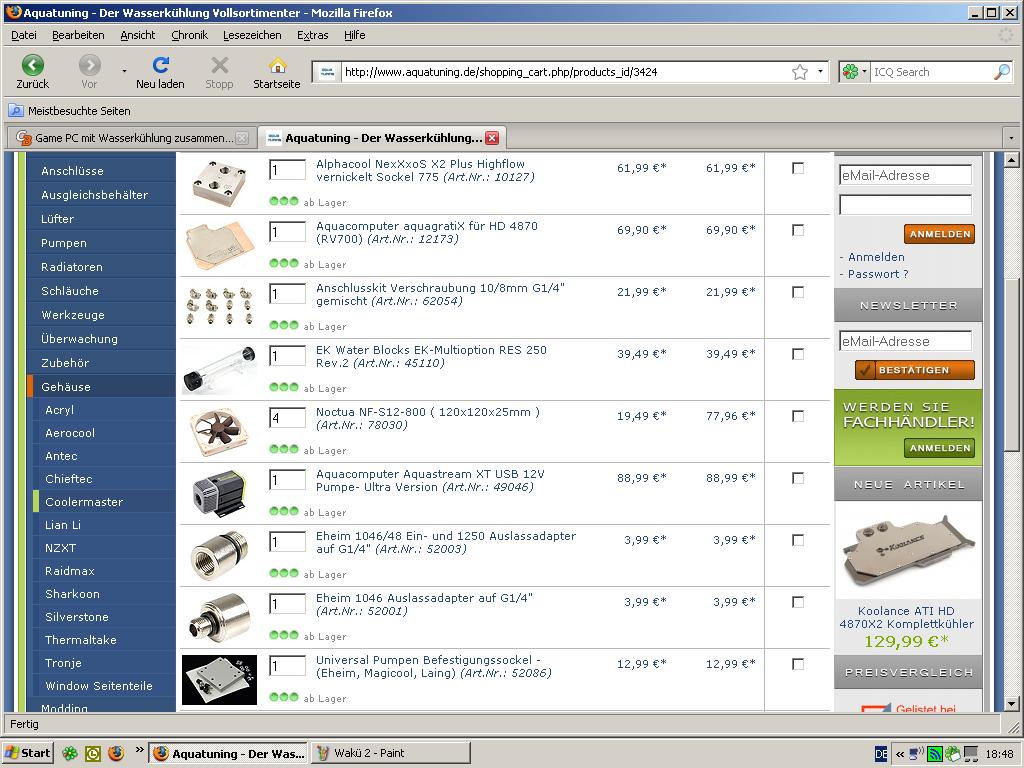Click the login password field
The image size is (1024, 768).
pyautogui.click(x=905, y=205)
